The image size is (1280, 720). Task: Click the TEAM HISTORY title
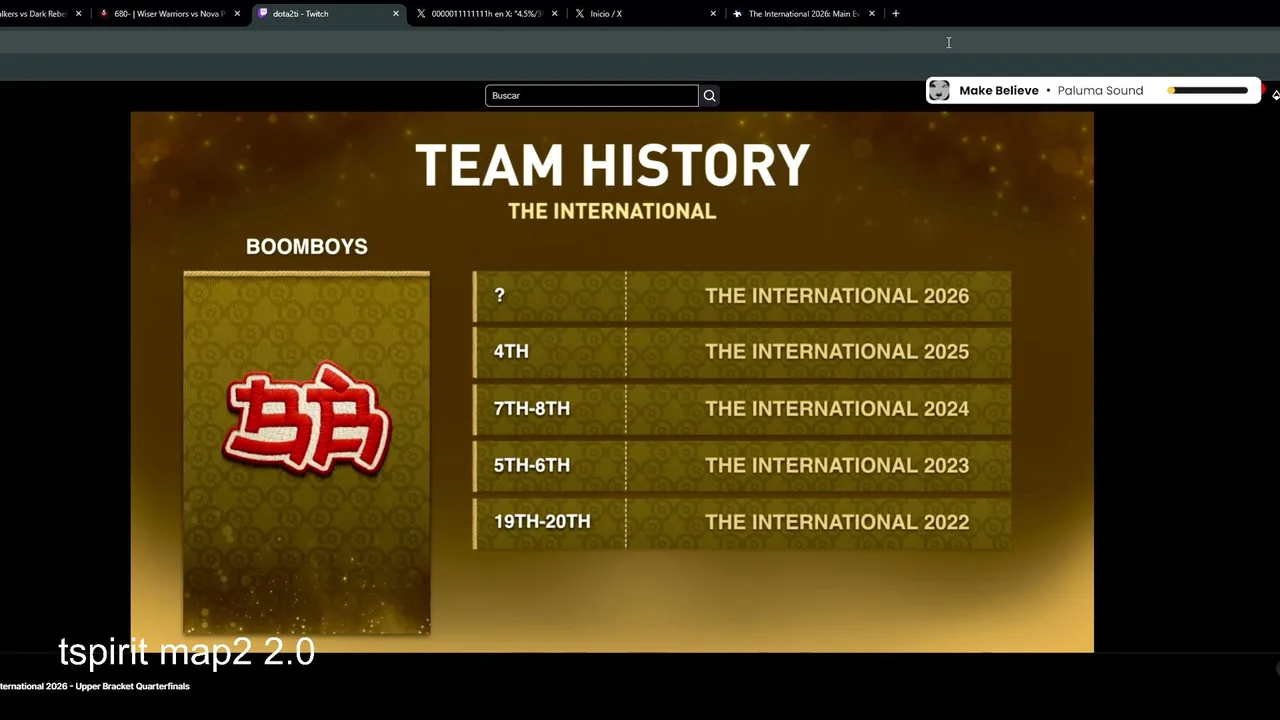coord(612,165)
